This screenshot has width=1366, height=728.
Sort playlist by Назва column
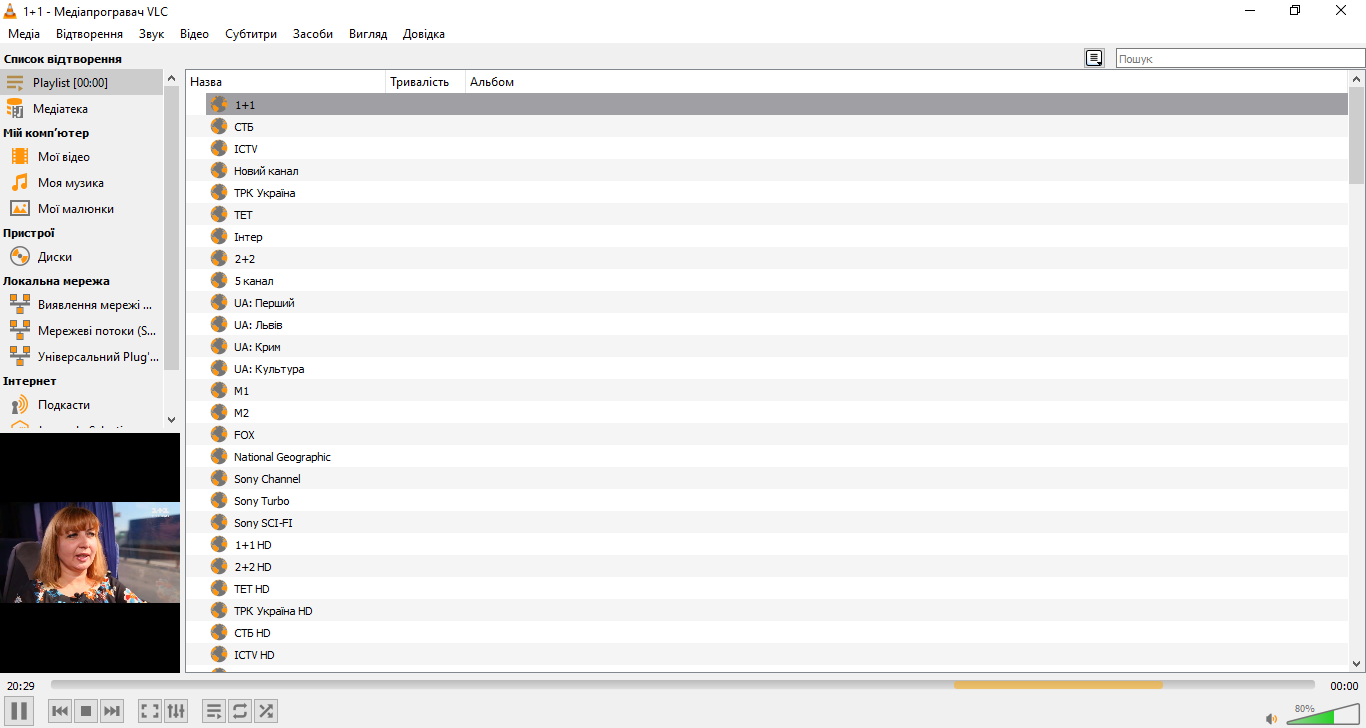pos(286,82)
